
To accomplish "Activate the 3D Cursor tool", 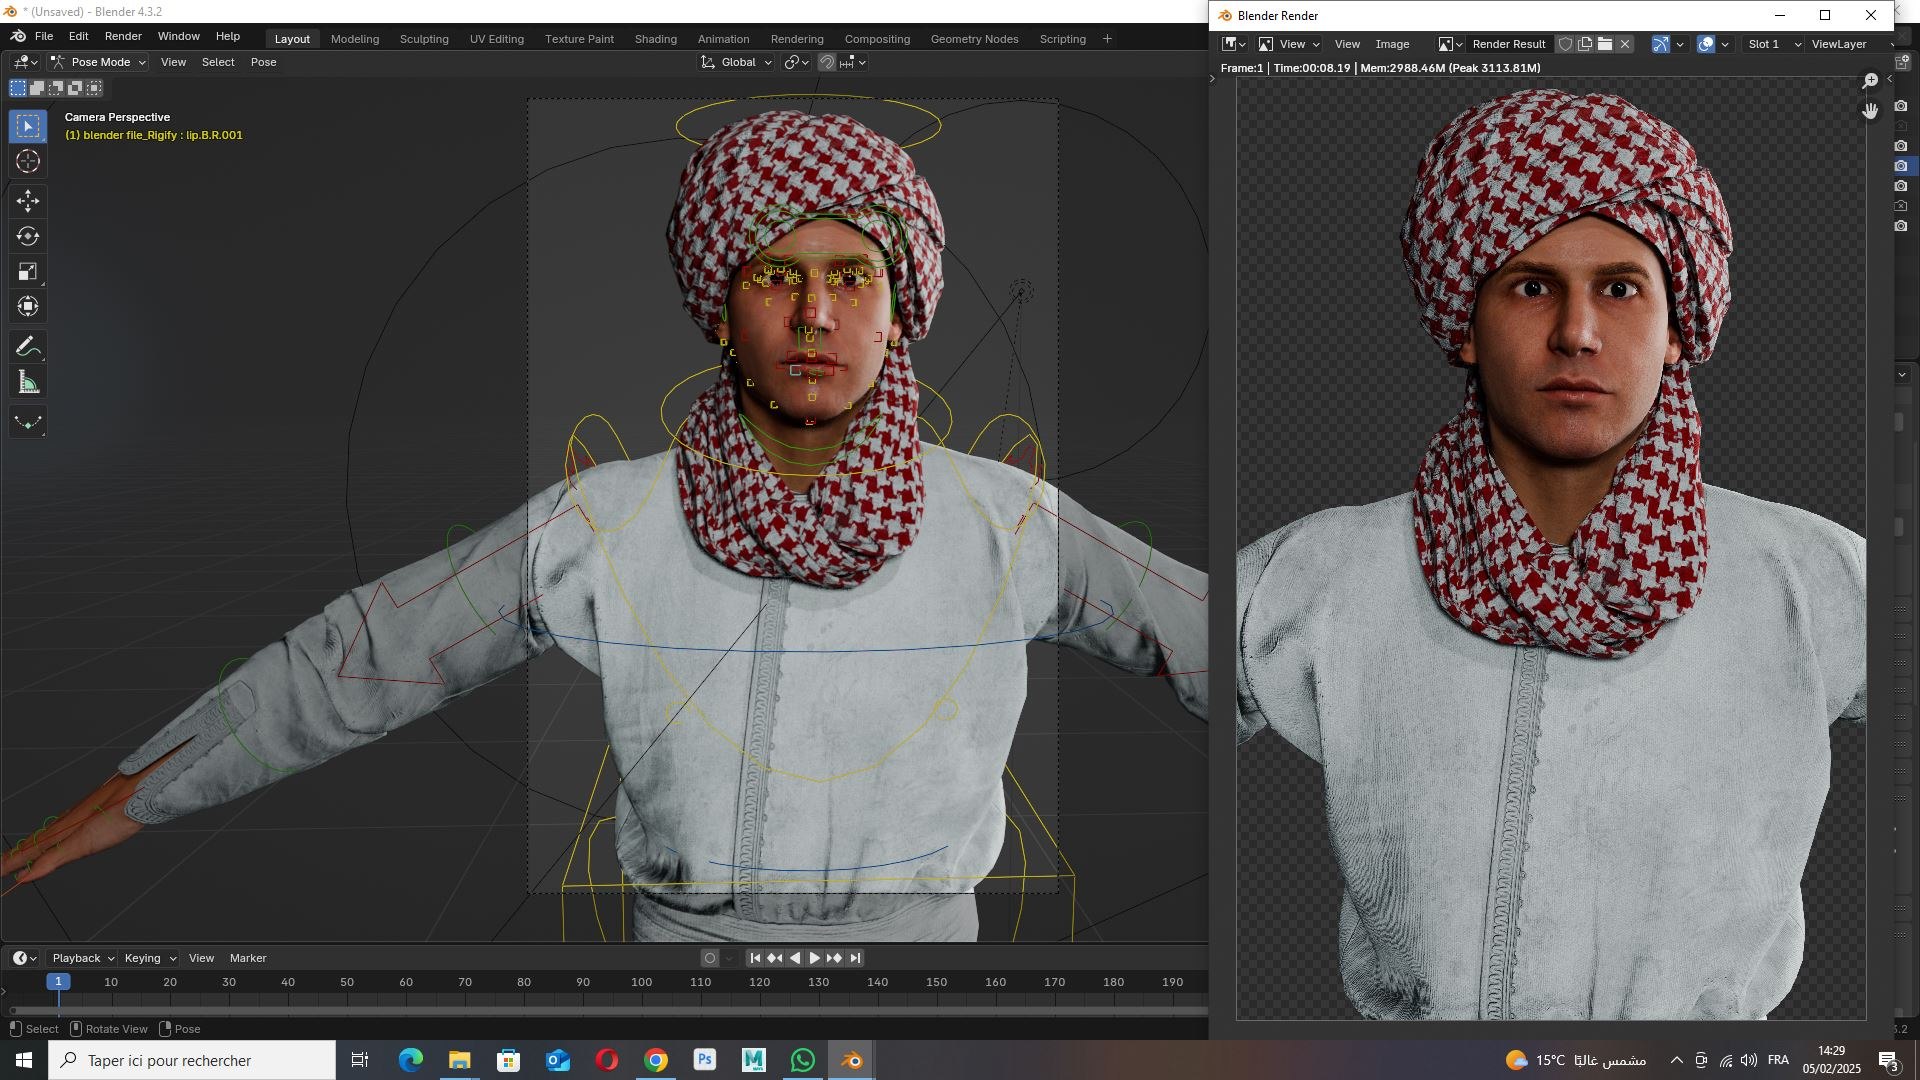I will [x=28, y=161].
